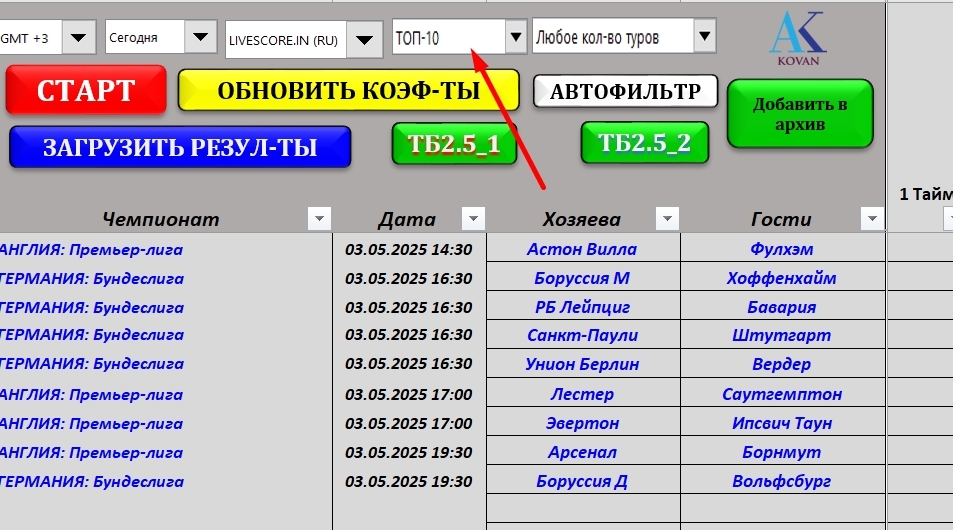The width and height of the screenshot is (953, 530).
Task: Select the Борнмут cell
Action: pos(782,452)
